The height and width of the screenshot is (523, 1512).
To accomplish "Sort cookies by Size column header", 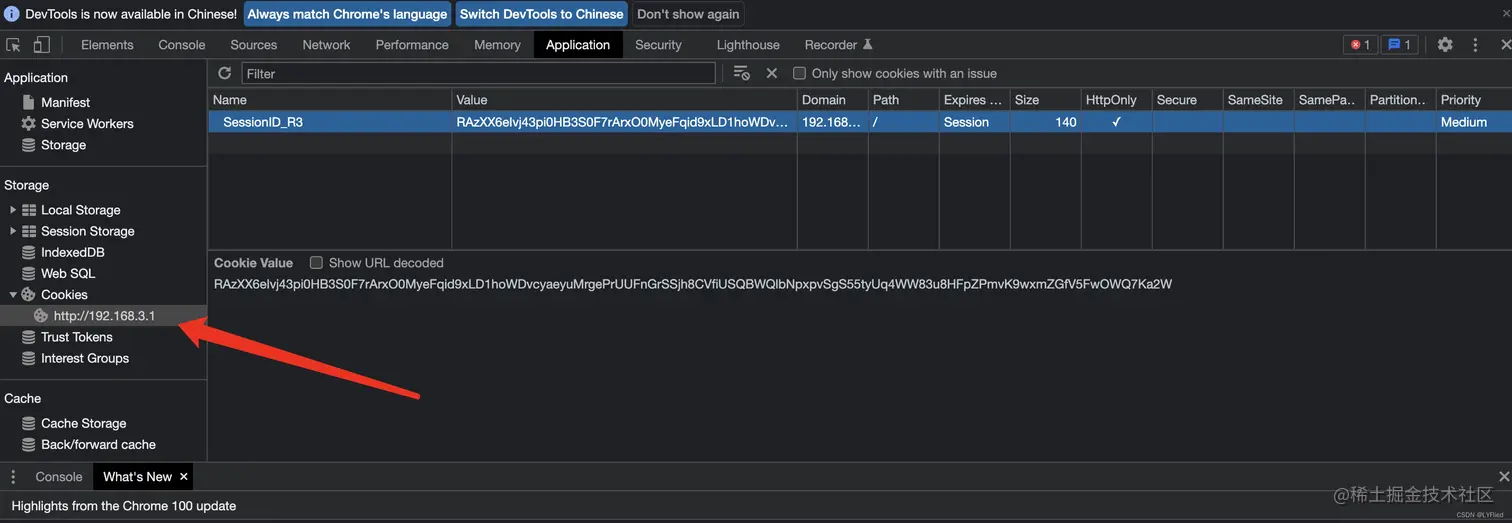I will (1045, 100).
